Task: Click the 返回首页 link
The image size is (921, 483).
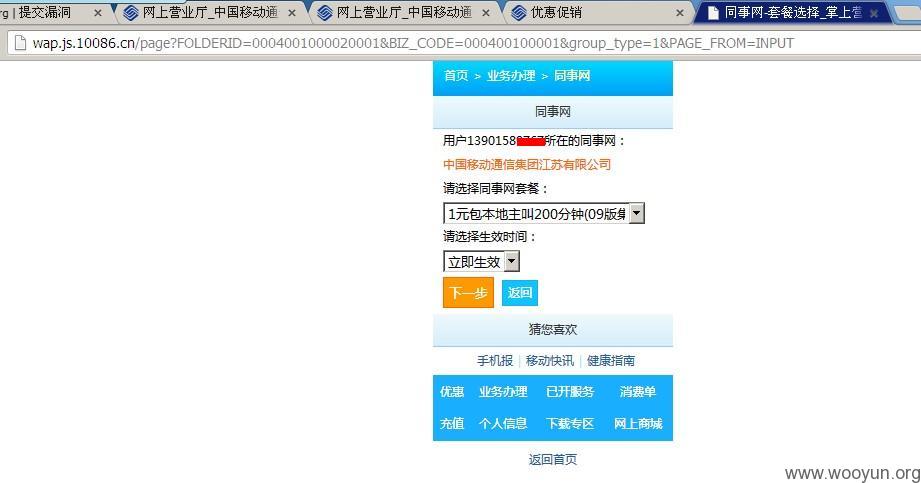Action: (x=553, y=459)
